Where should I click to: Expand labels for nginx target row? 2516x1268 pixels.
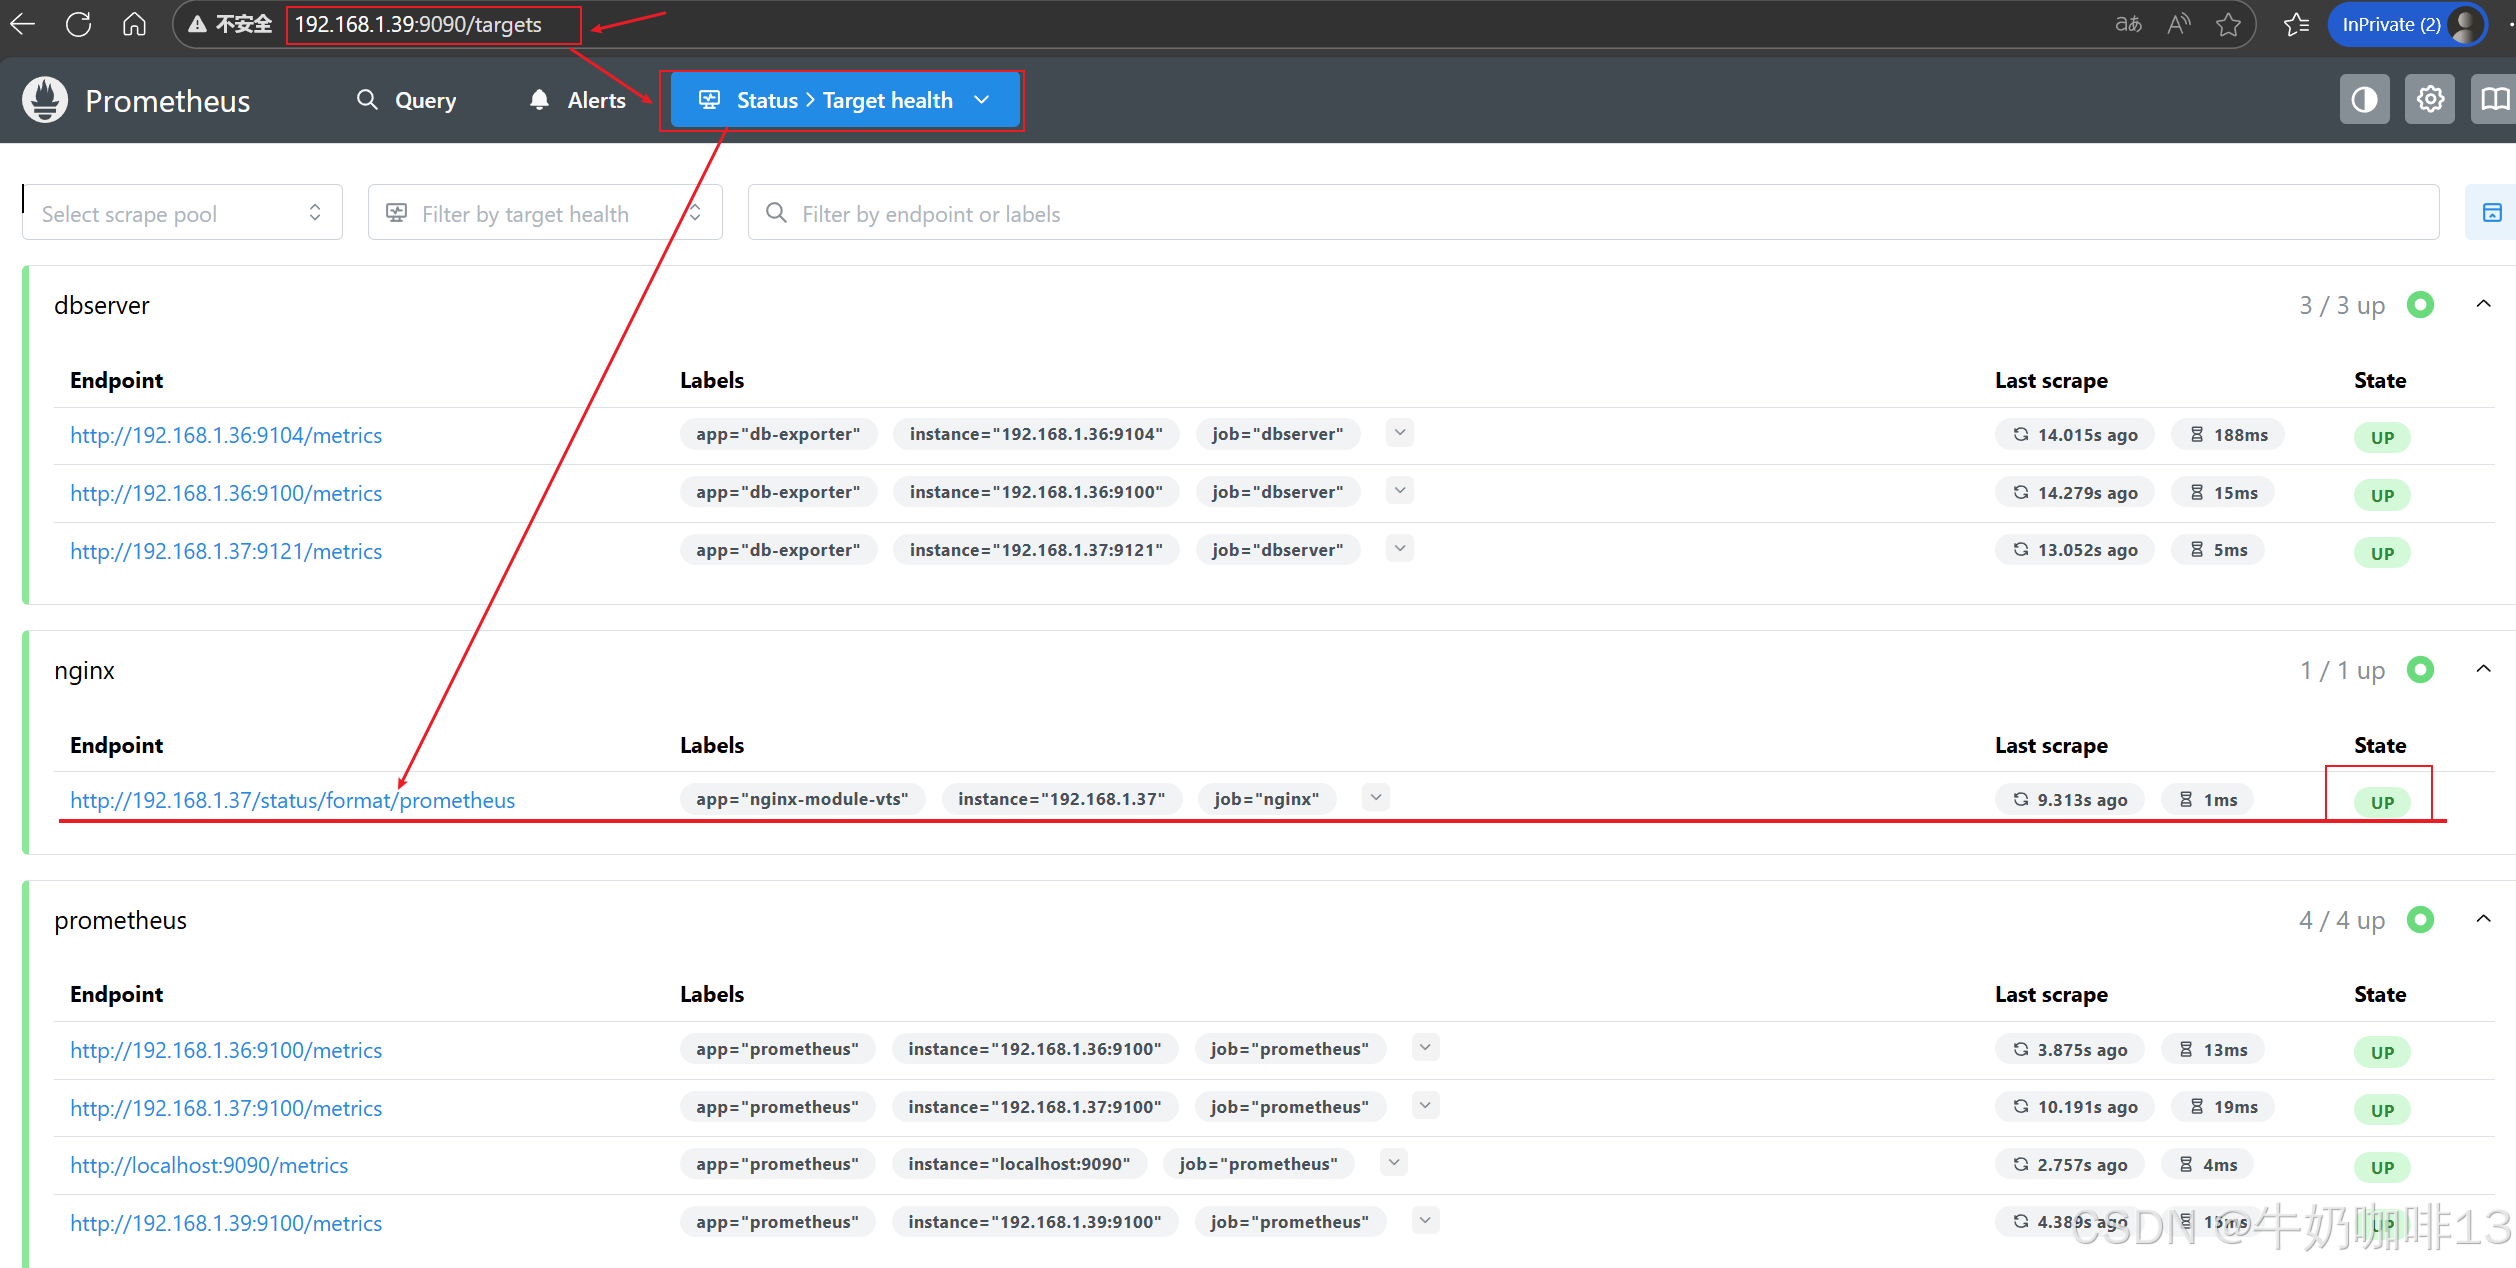pyautogui.click(x=1376, y=798)
